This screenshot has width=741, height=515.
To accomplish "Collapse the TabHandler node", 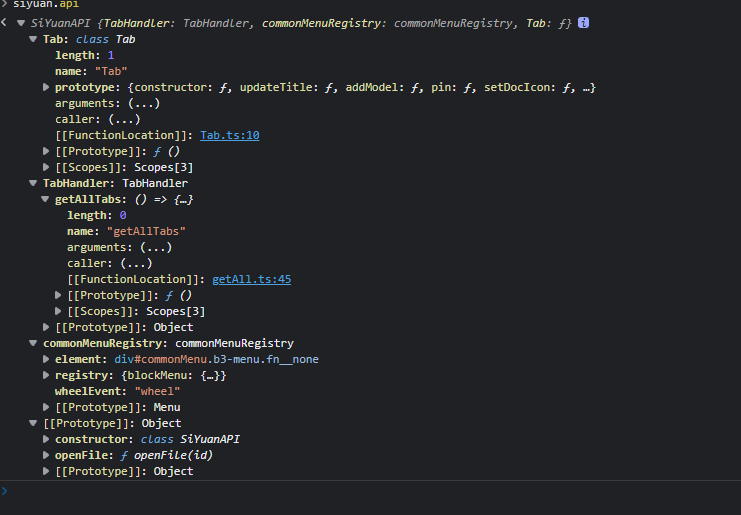I will [x=33, y=183].
